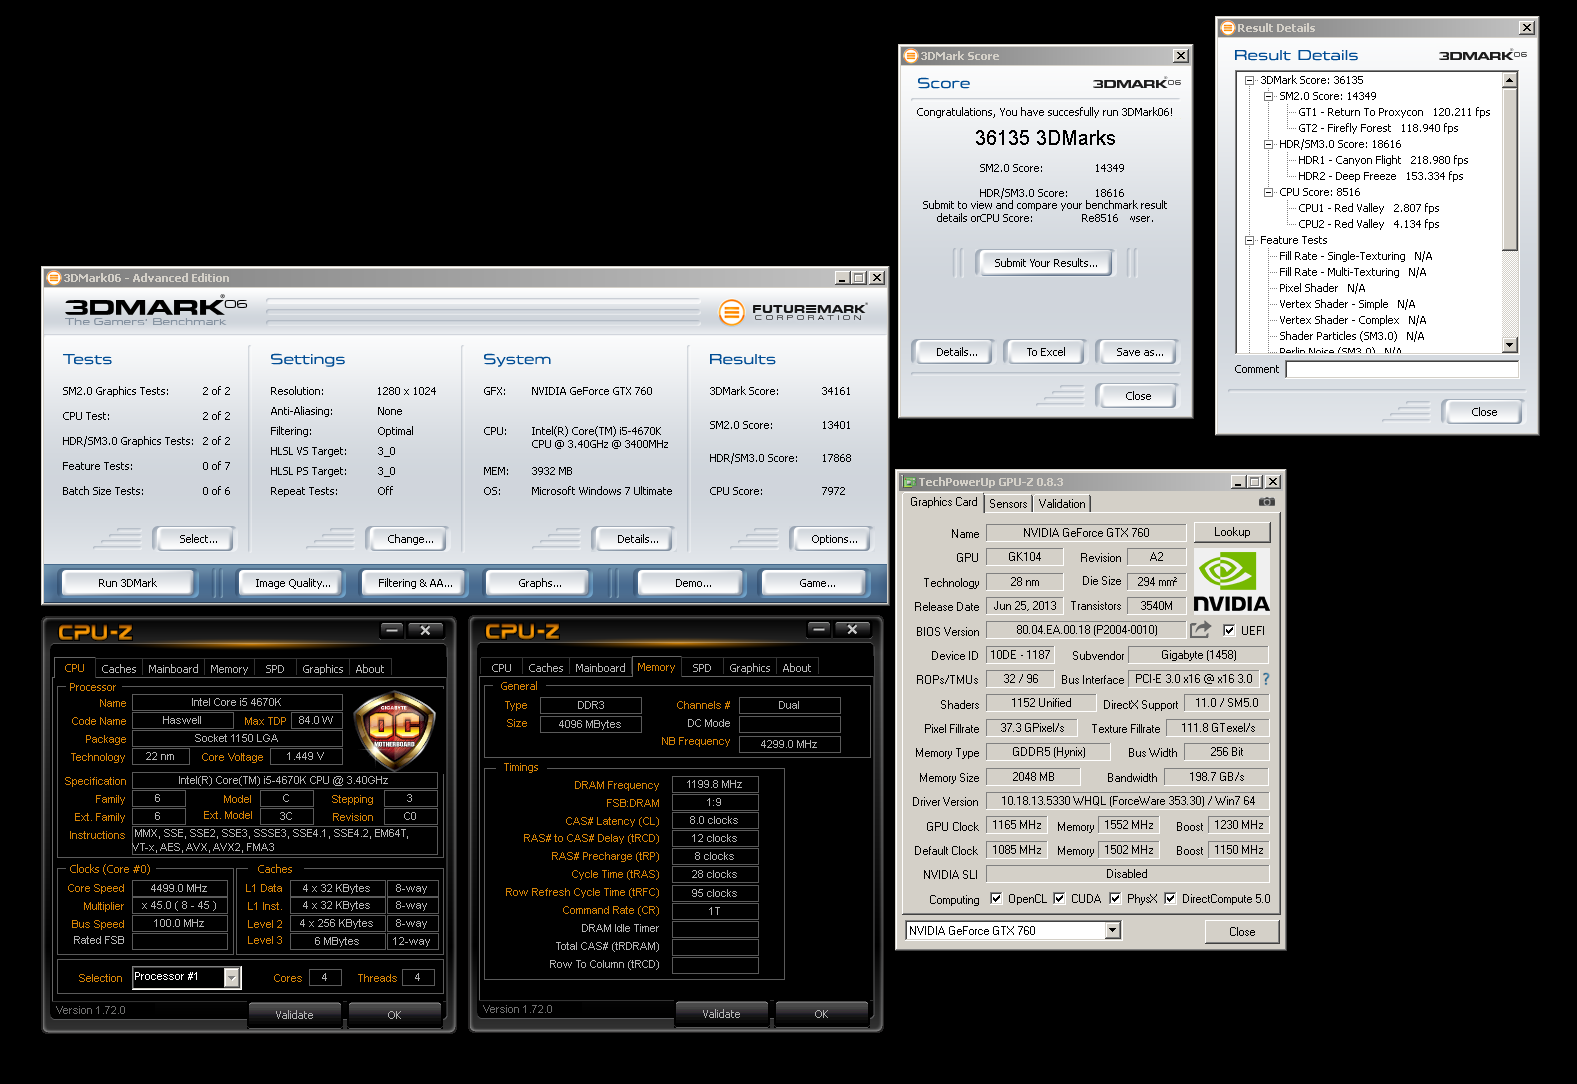The width and height of the screenshot is (1577, 1084).
Task: Click the Futuremark Corporation logo
Action: [x=792, y=312]
